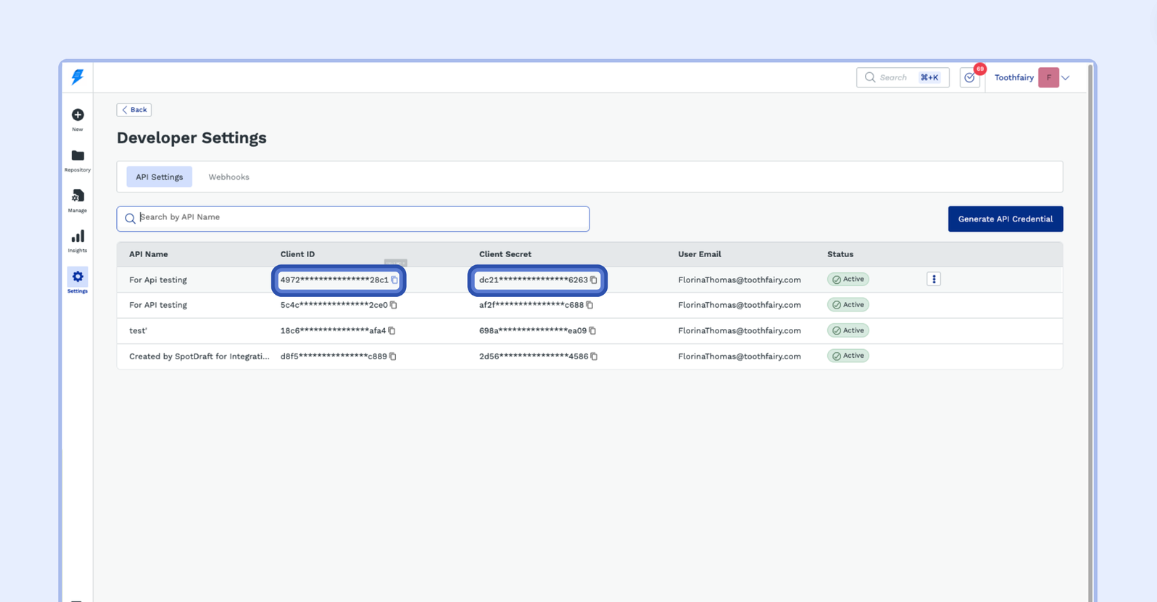Copy Client Secret starting with dc21
The width and height of the screenshot is (1157, 602).
point(594,280)
